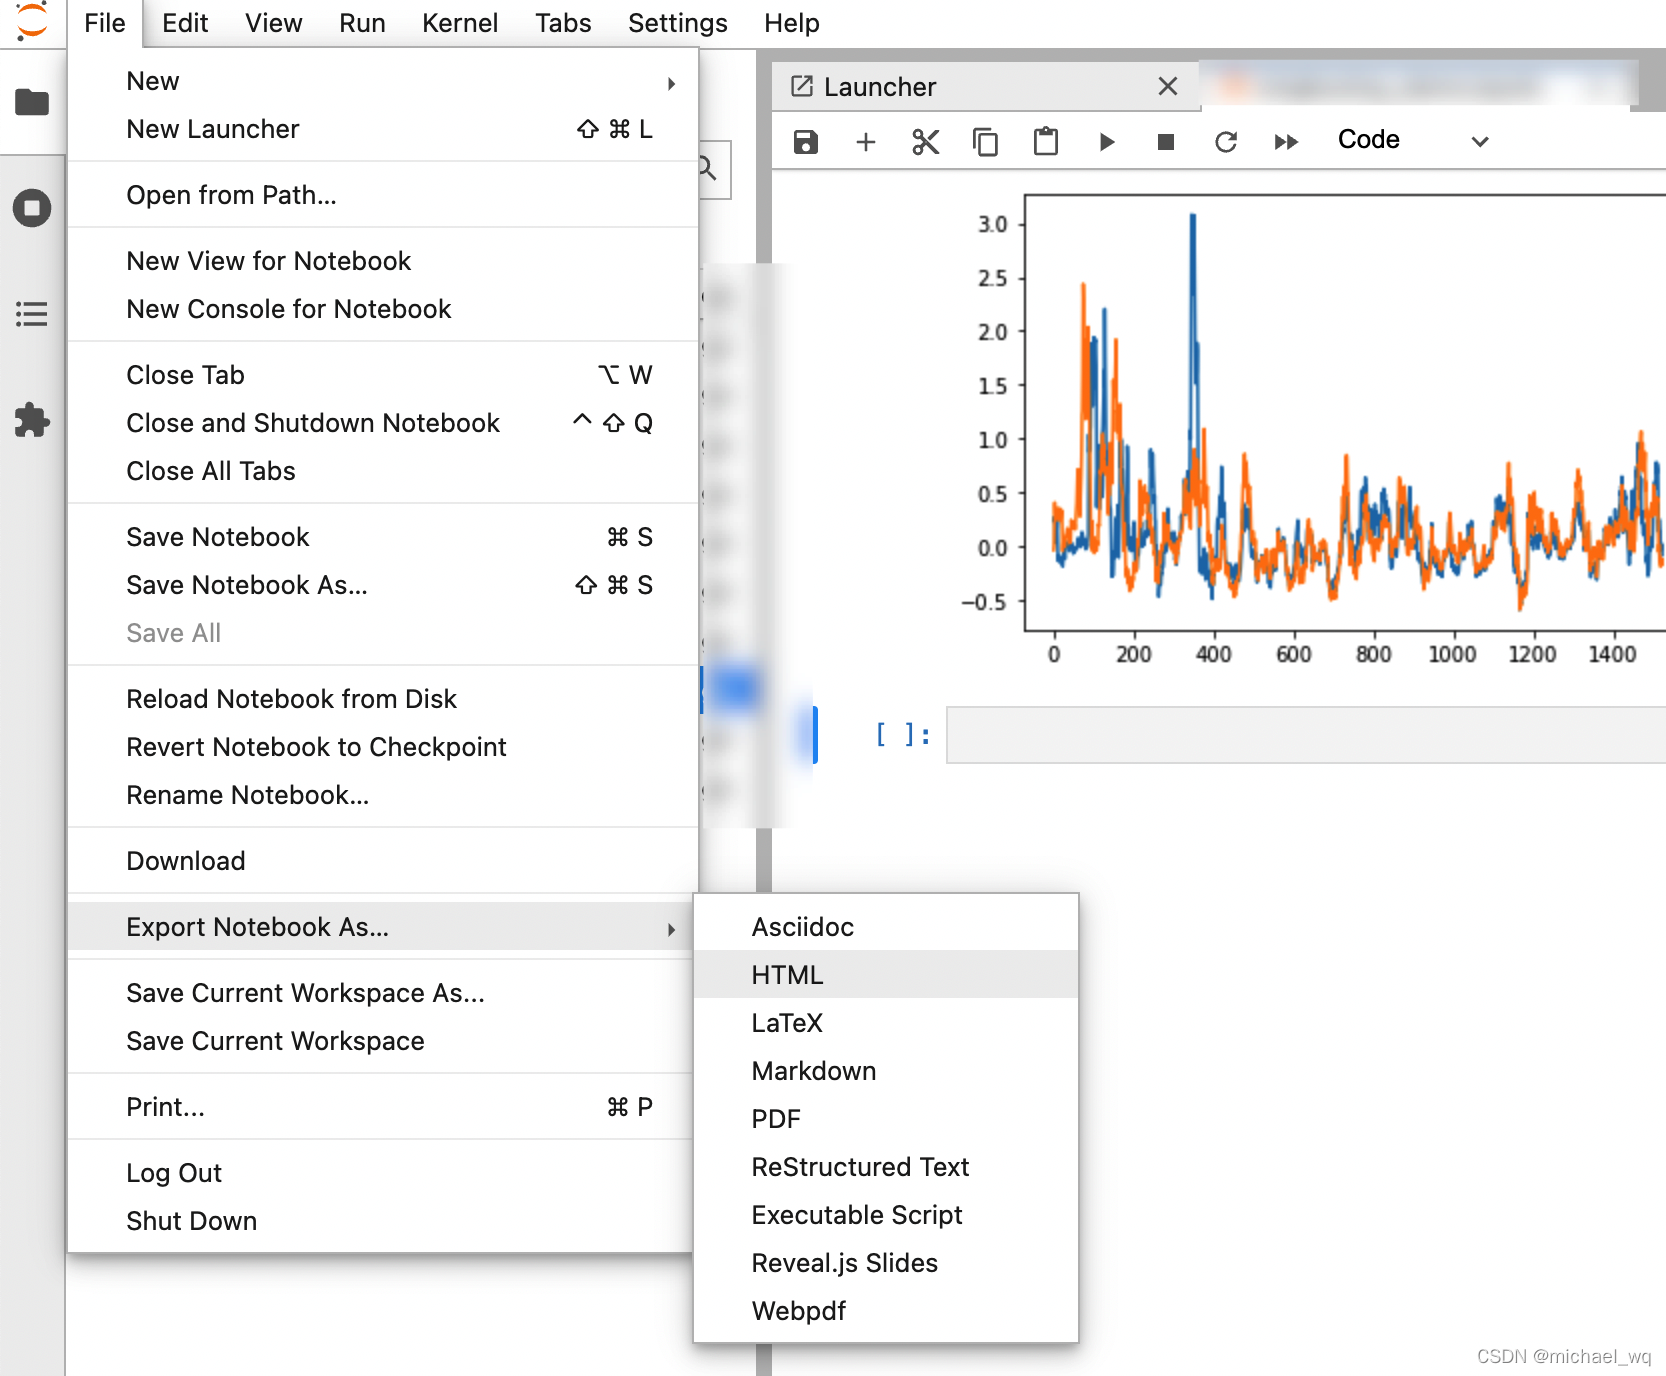Copy selected cells toolbar icon
Viewport: 1666px width, 1376px height.
click(986, 142)
